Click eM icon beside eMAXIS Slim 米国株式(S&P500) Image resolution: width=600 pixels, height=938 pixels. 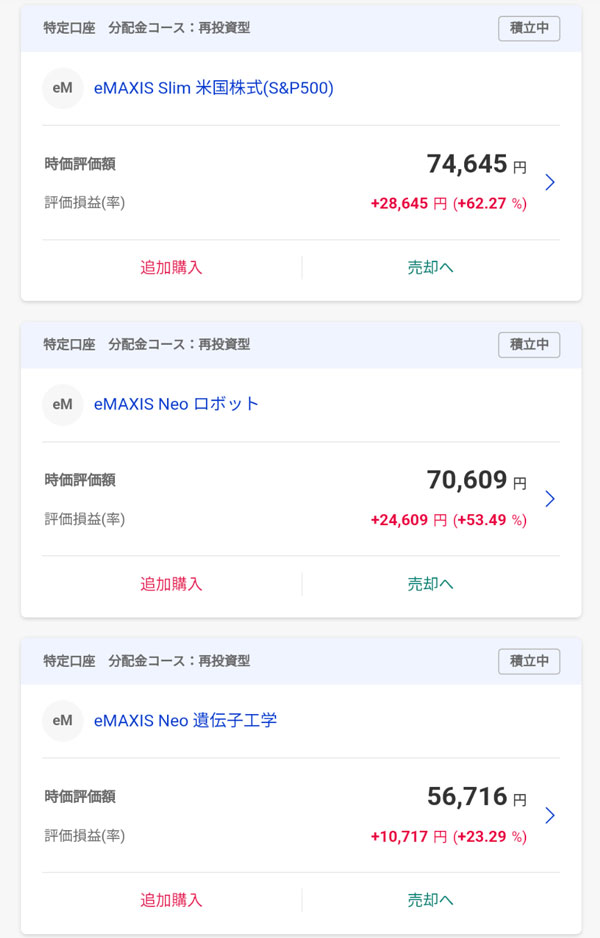[62, 88]
